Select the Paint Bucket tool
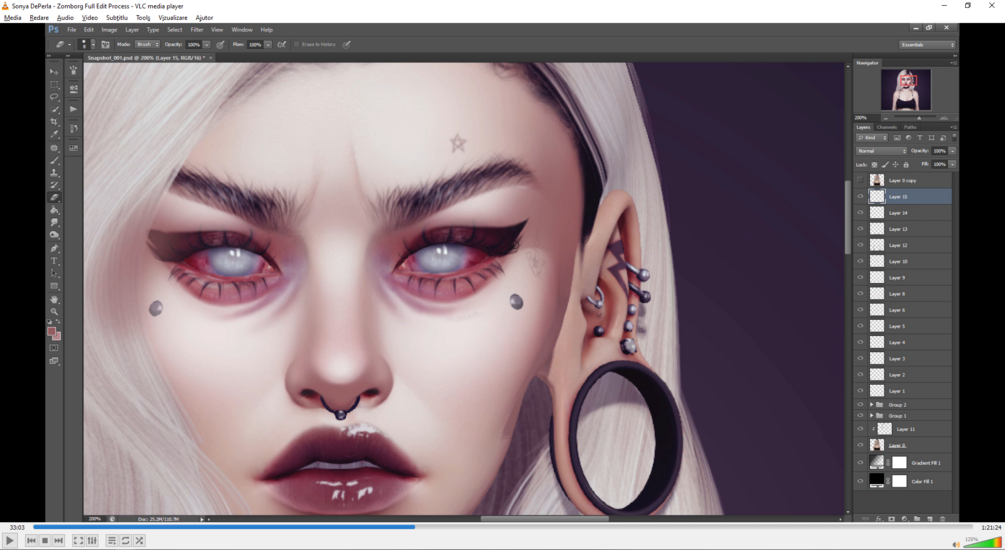This screenshot has width=1005, height=550. click(x=54, y=210)
